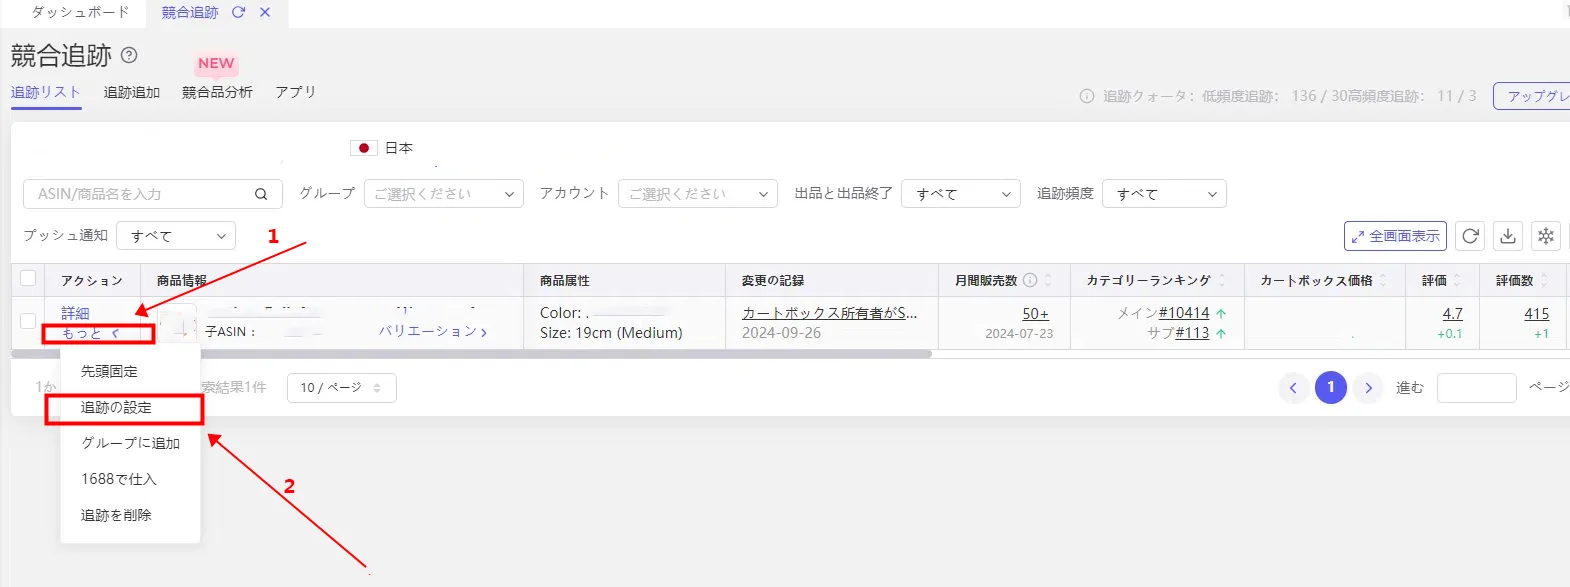Viewport: 1570px width, 587px height.
Task: Click the 2024-09-26 change date
Action: 781,333
